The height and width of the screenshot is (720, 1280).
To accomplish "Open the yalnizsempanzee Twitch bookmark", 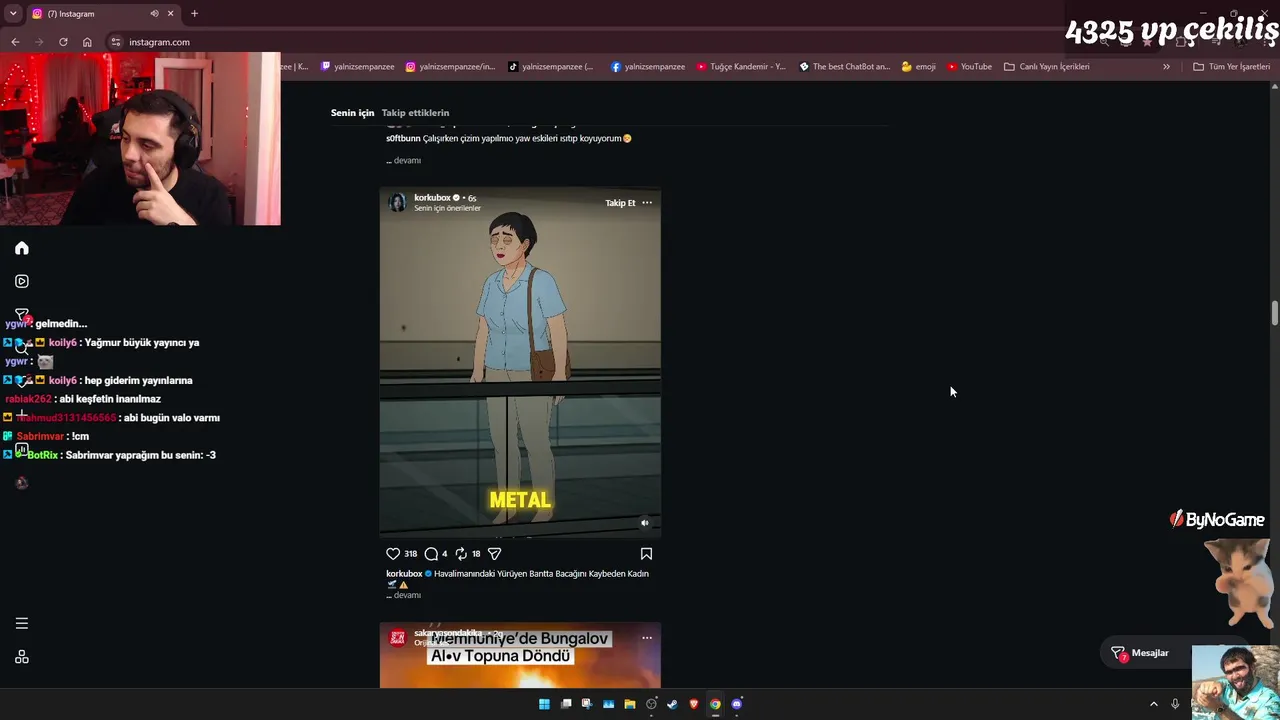I will coord(357,67).
